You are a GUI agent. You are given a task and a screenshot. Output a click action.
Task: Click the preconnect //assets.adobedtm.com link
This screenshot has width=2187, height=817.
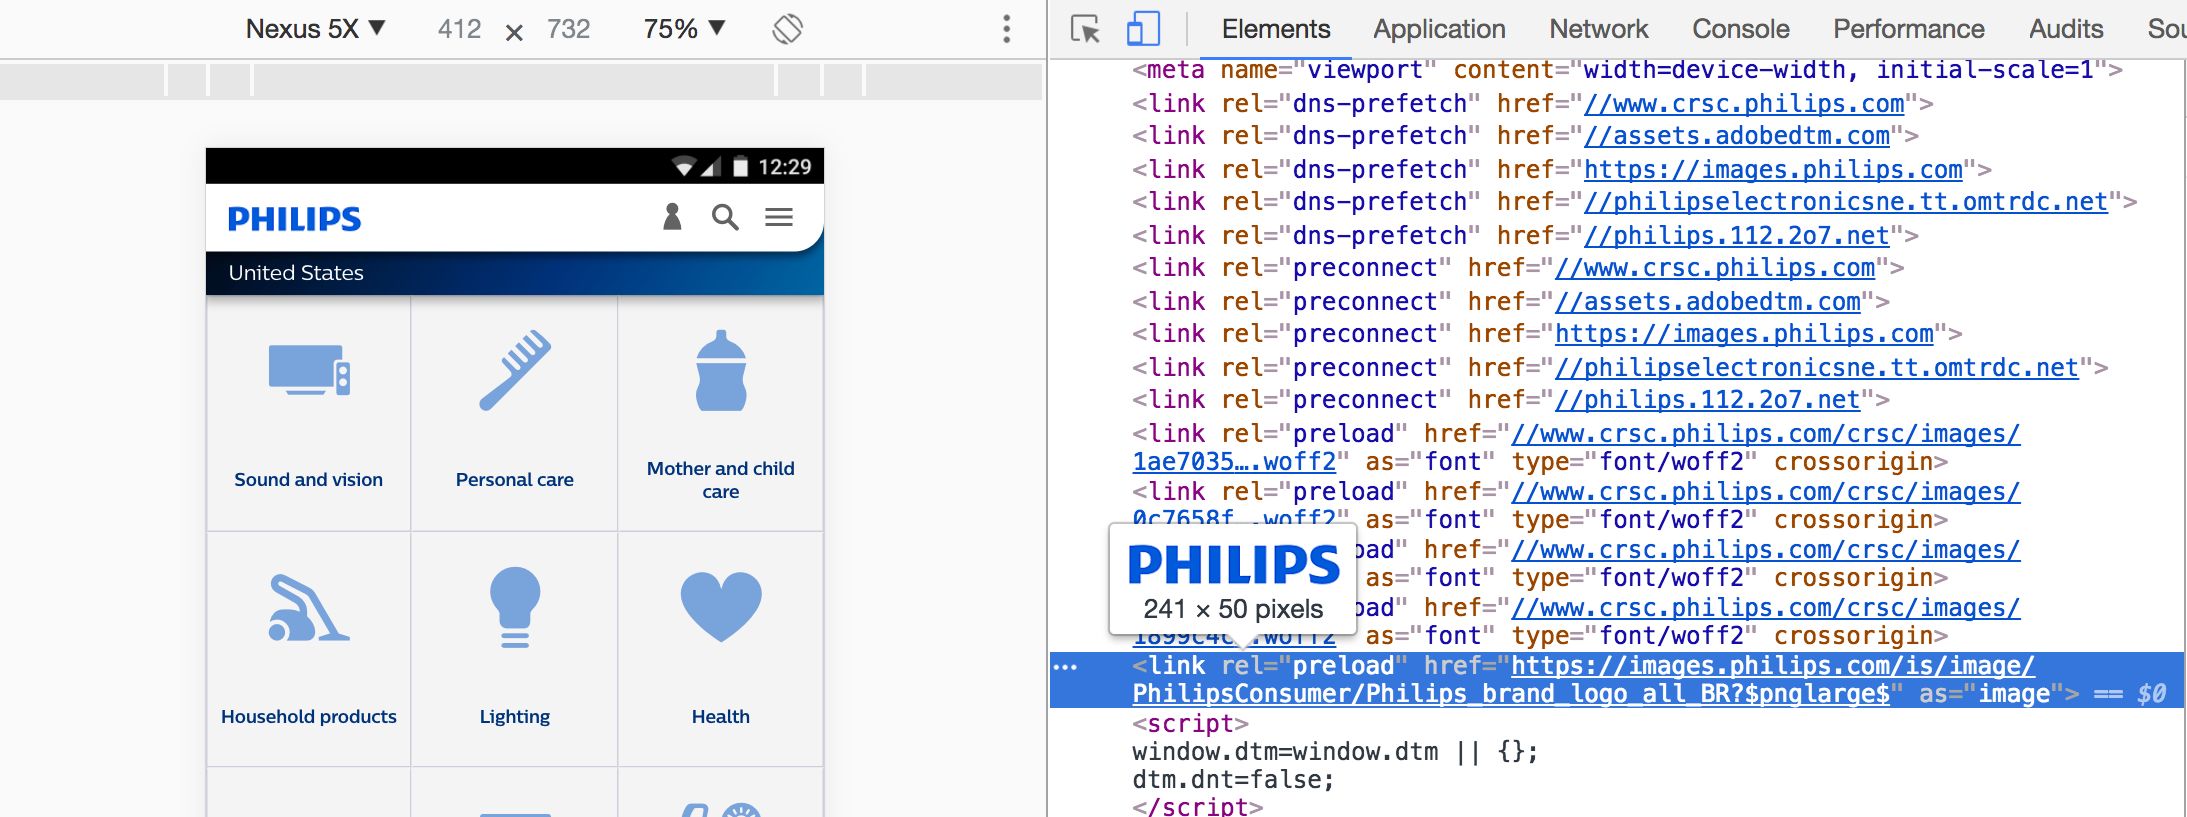(1708, 302)
